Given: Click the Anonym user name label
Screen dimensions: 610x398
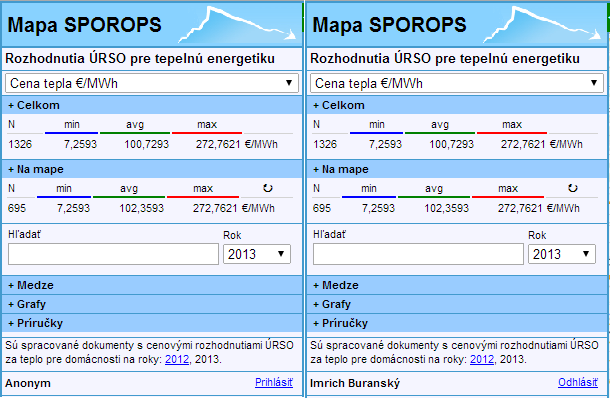Looking at the screenshot, I should pos(28,383).
